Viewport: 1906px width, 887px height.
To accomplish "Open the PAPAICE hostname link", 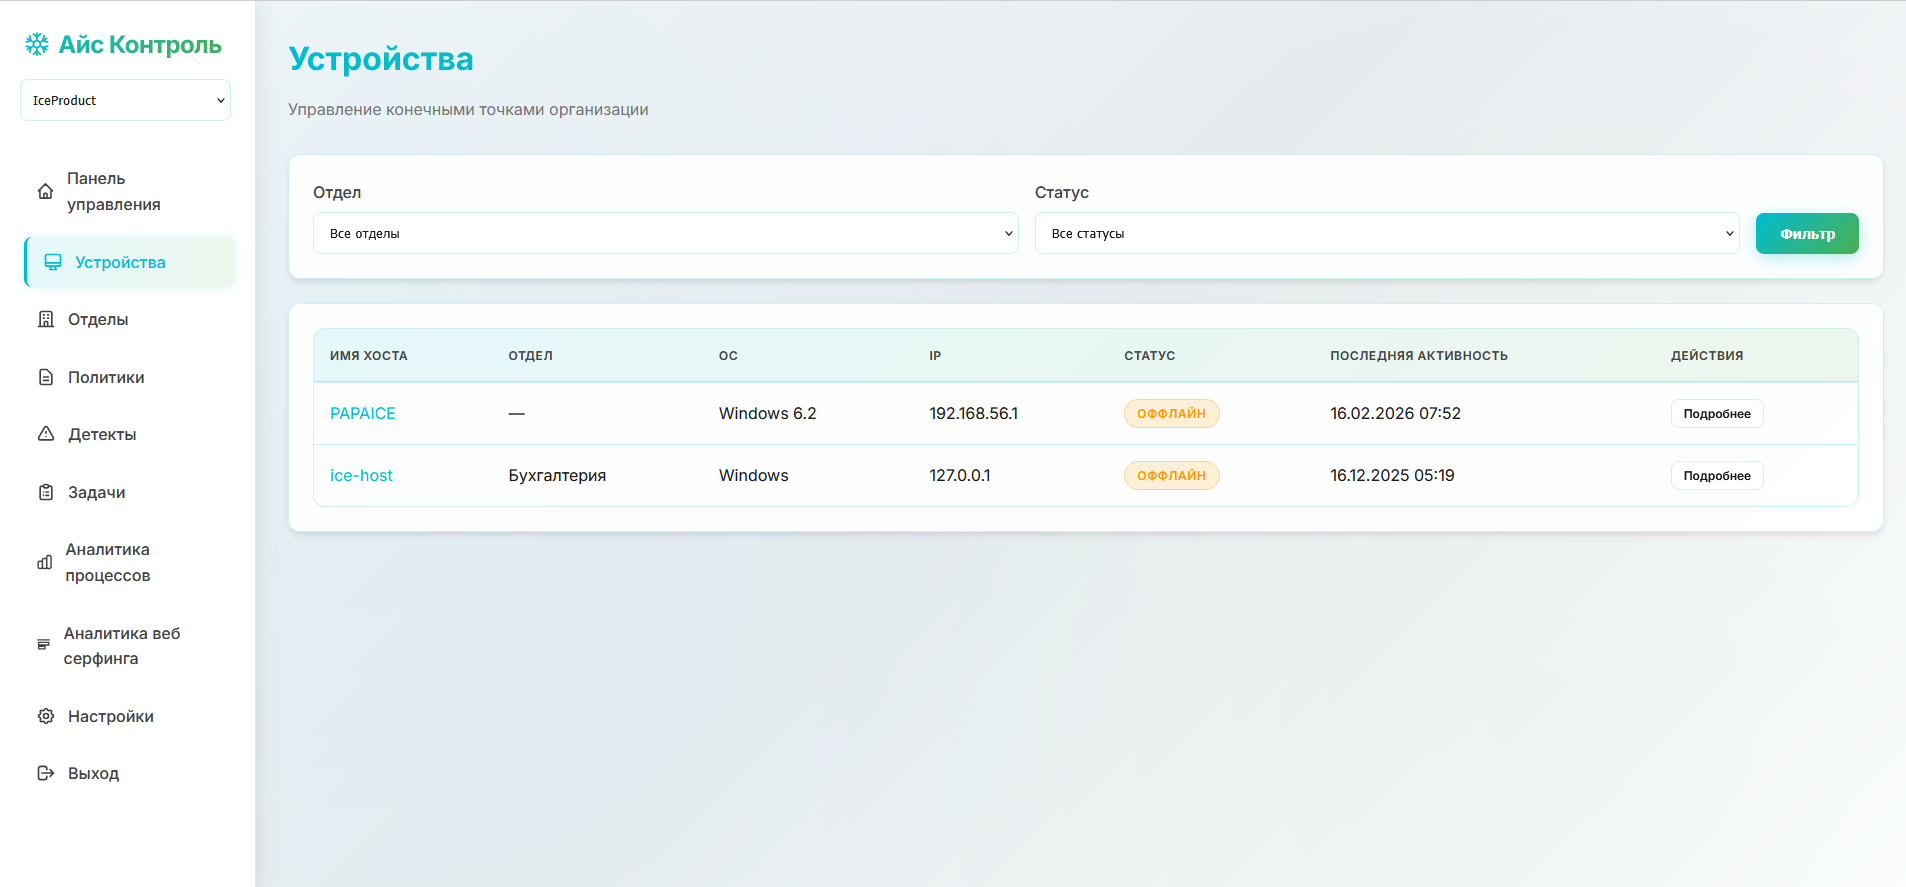I will [362, 414].
